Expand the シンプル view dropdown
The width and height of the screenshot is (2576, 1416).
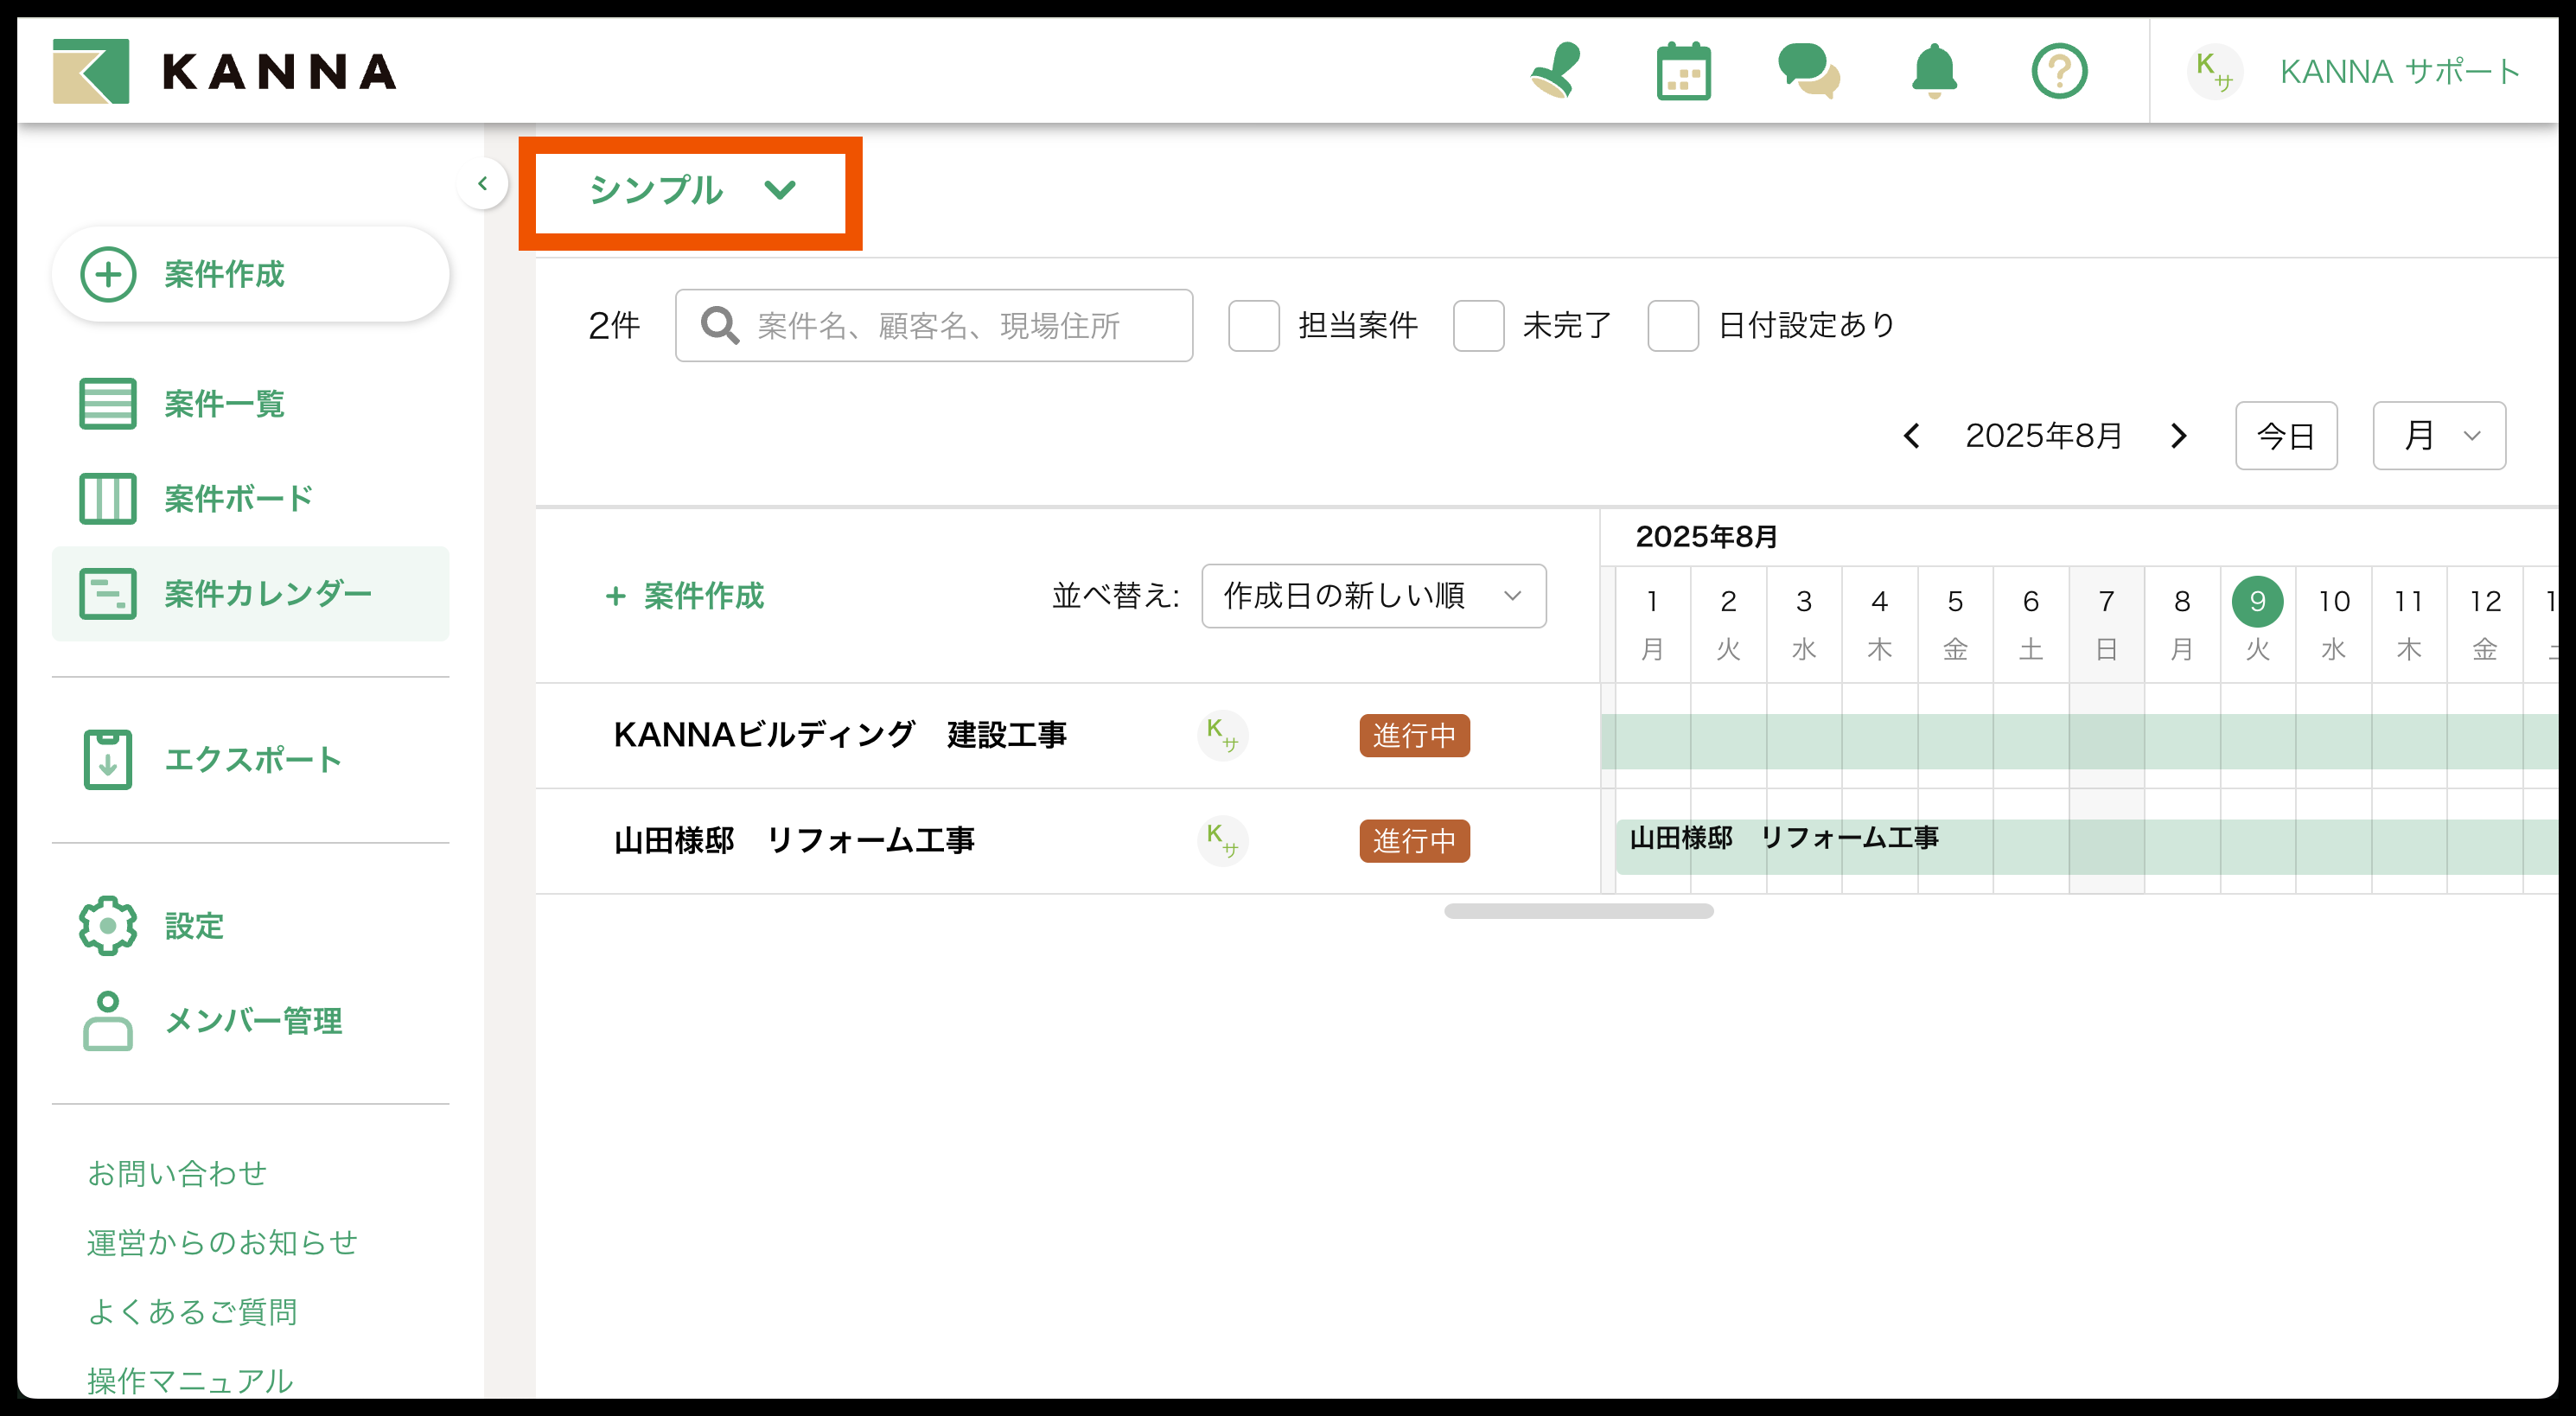[x=691, y=190]
